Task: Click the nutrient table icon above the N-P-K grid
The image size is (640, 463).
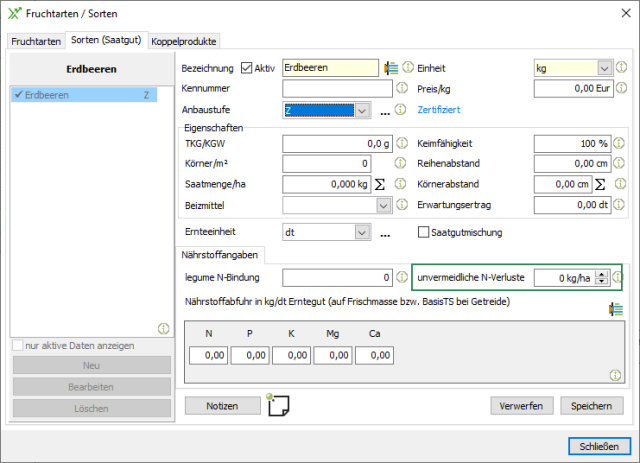Action: click(x=617, y=310)
